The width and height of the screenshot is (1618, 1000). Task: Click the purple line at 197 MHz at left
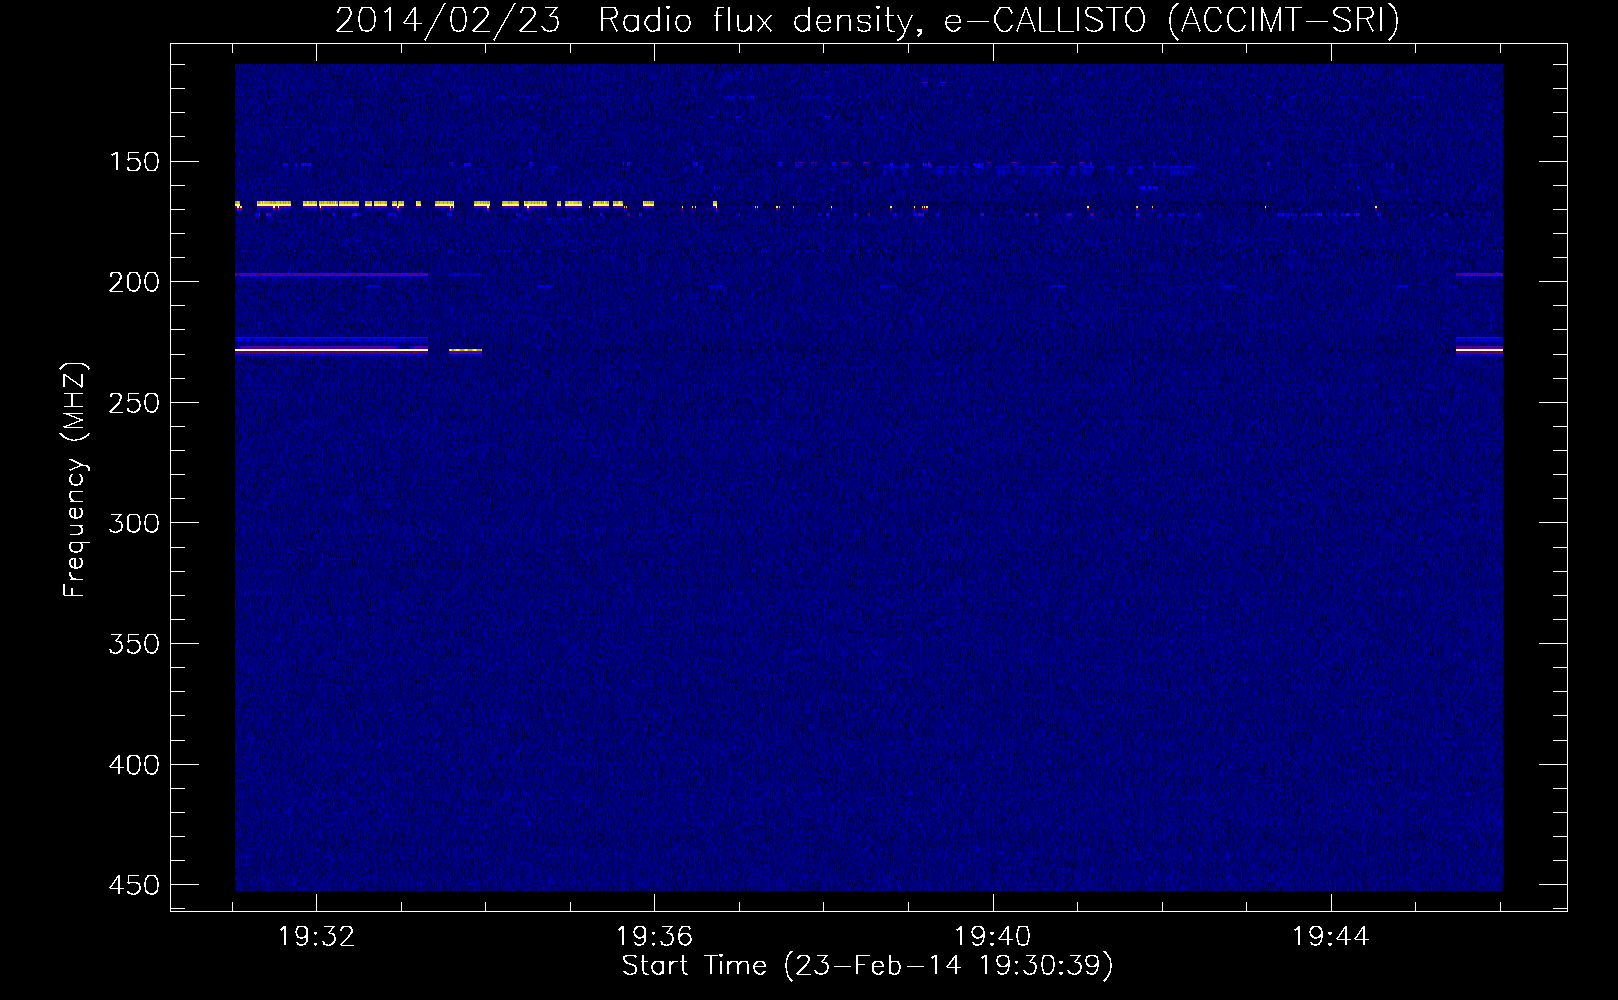[x=331, y=274]
